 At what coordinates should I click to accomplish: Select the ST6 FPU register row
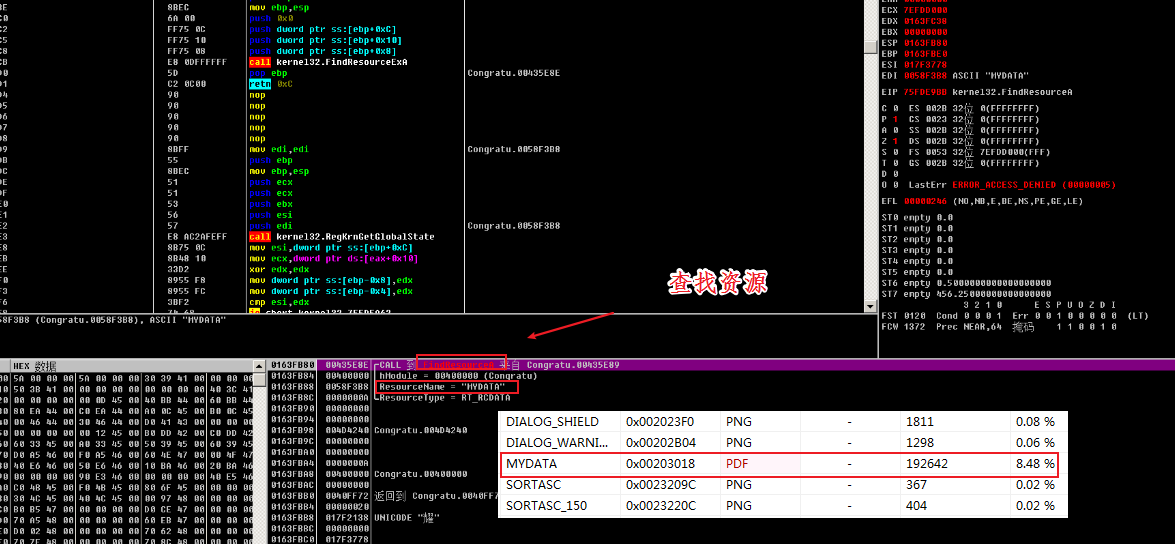967,282
